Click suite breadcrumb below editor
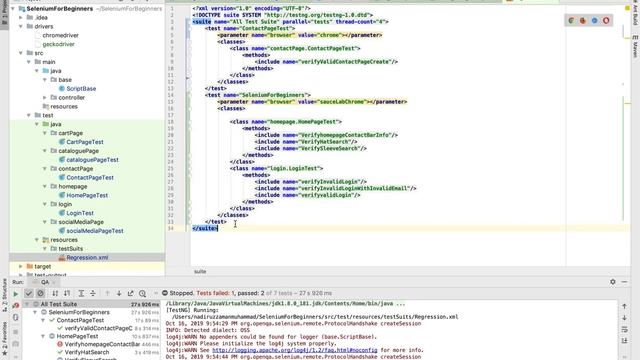The height and width of the screenshot is (360, 640). [x=200, y=271]
